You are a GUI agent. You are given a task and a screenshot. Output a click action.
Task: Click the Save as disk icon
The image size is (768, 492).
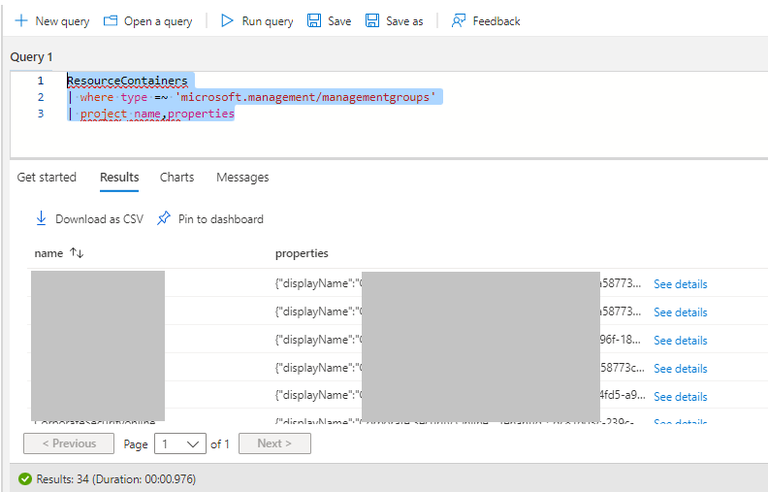pyautogui.click(x=372, y=21)
